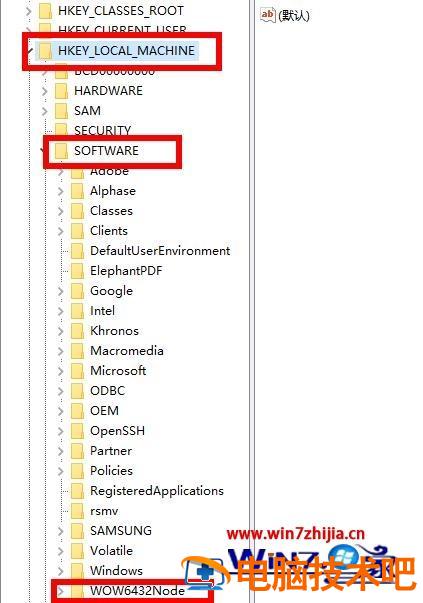Viewport: 423px width, 603px height.
Task: Expand the Policies subkey
Action: 60,471
